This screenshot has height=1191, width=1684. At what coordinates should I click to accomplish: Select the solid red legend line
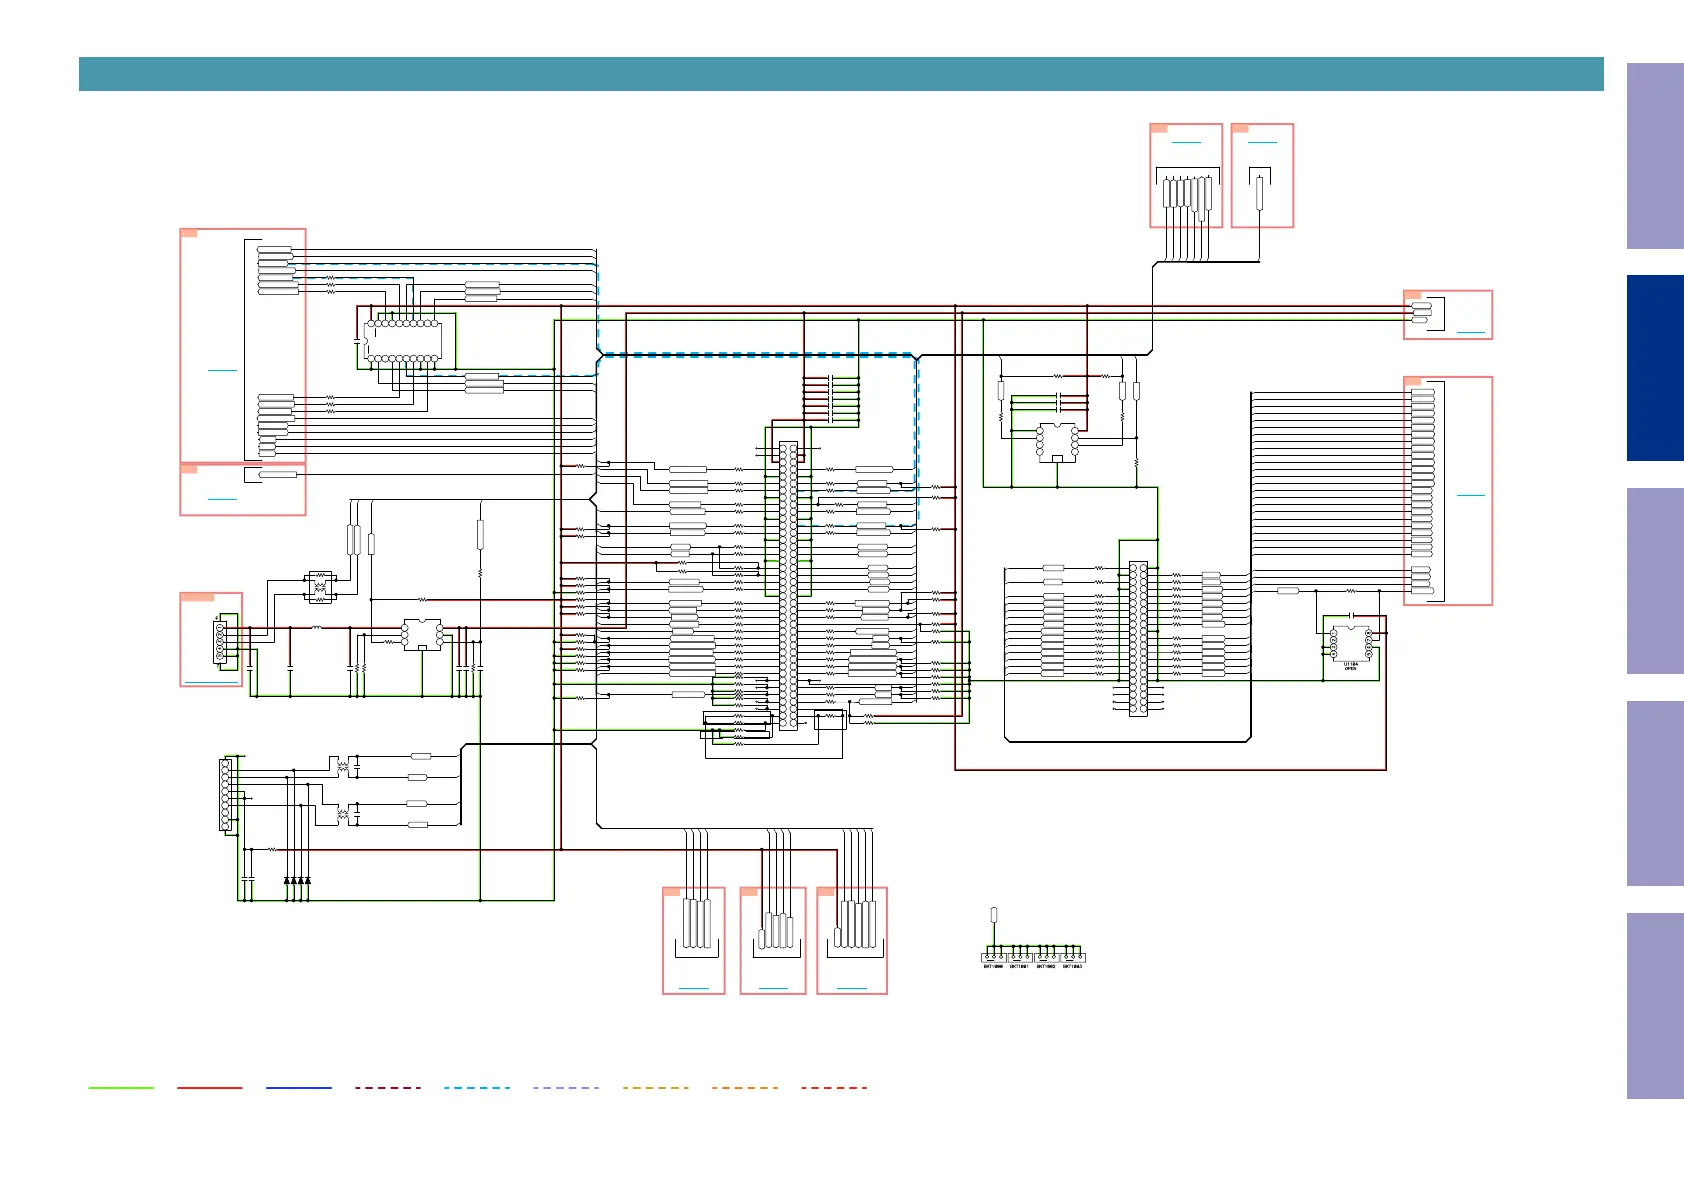coord(210,1087)
